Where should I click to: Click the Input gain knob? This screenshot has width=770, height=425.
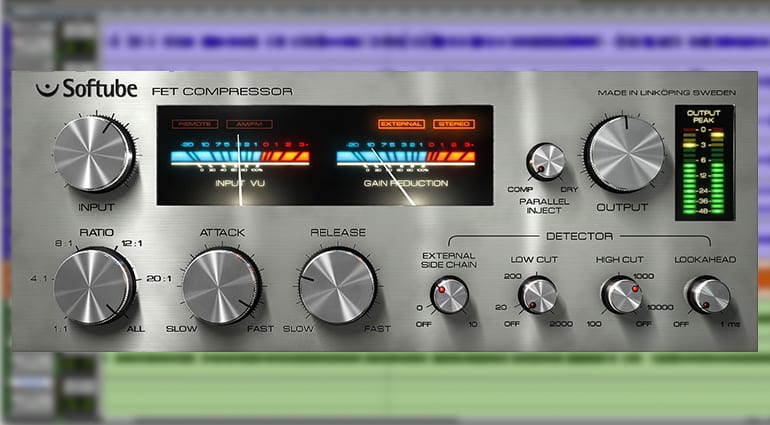(93, 153)
